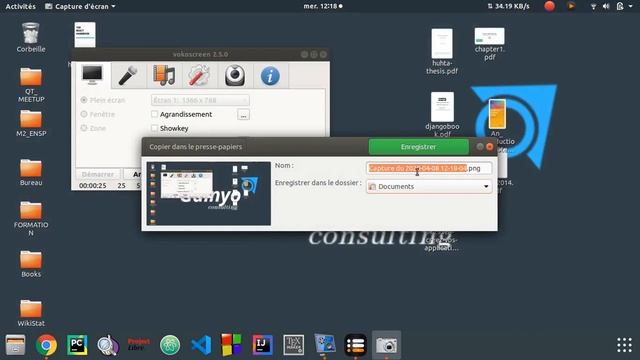
Task: Open the vokoscreen video codec tab
Action: click(x=164, y=76)
